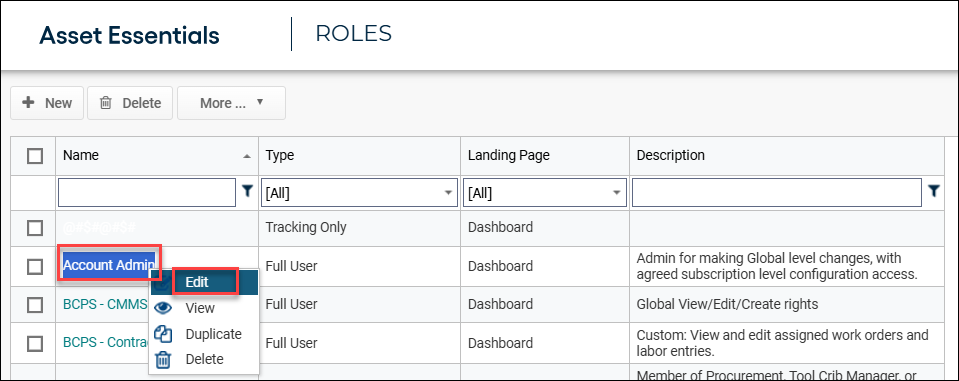Click the Description column filter funnel icon

tap(933, 192)
